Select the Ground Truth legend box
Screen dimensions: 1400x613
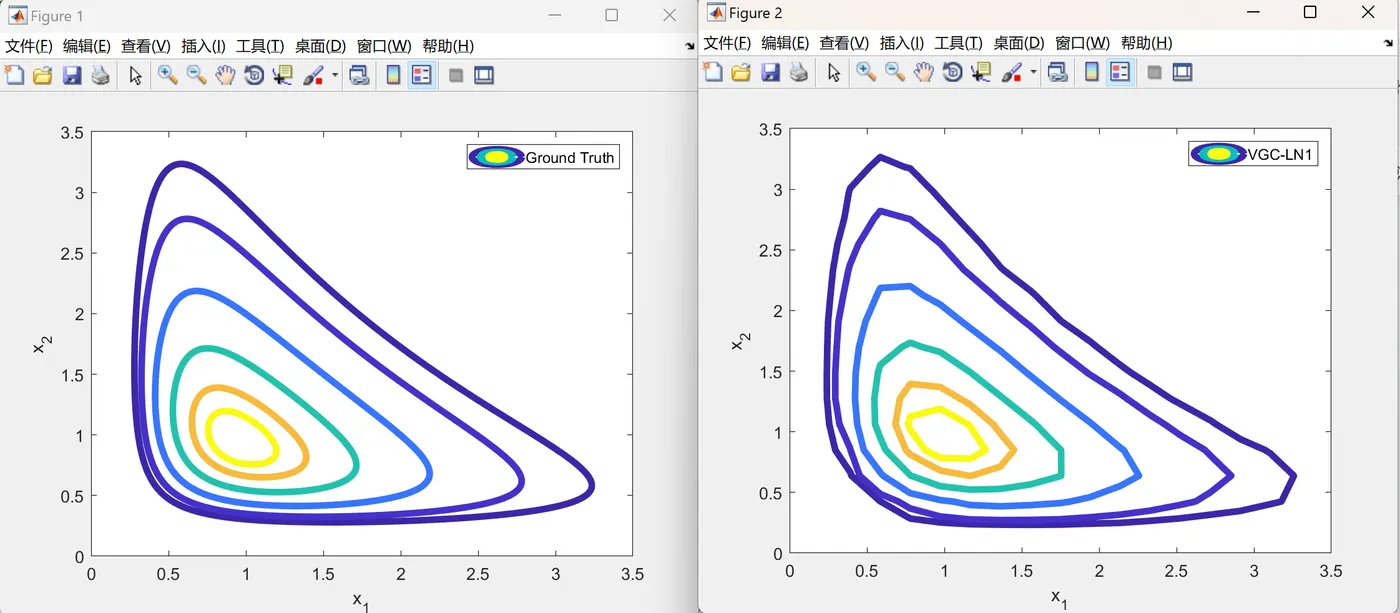pyautogui.click(x=543, y=157)
